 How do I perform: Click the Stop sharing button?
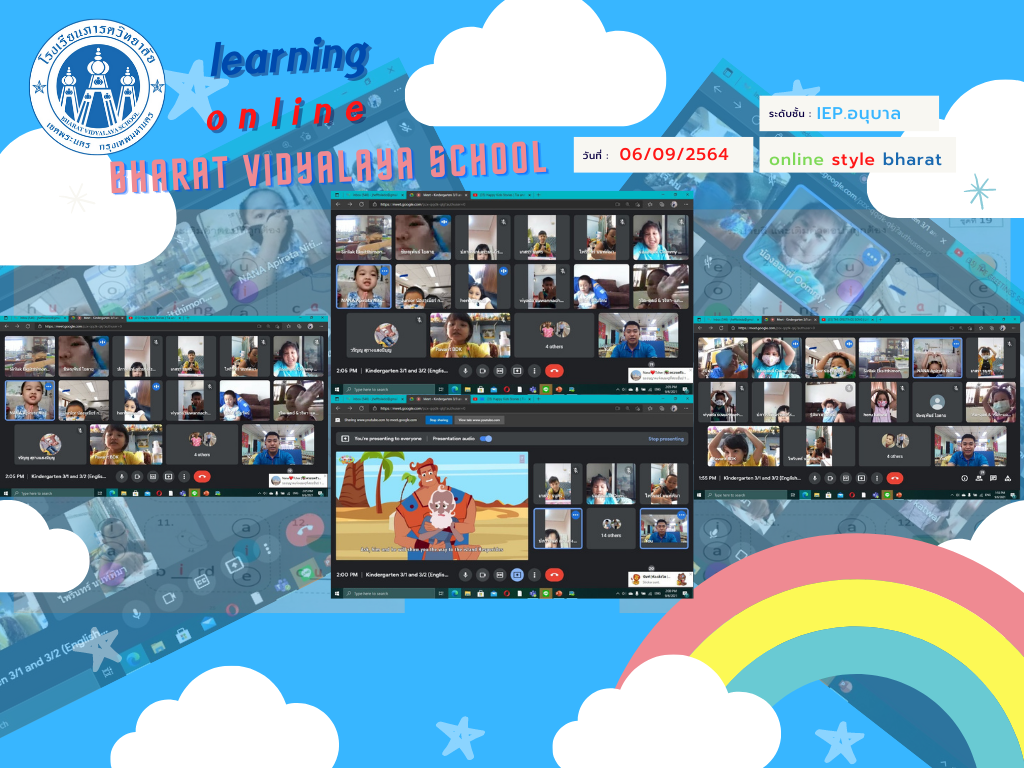click(x=439, y=420)
